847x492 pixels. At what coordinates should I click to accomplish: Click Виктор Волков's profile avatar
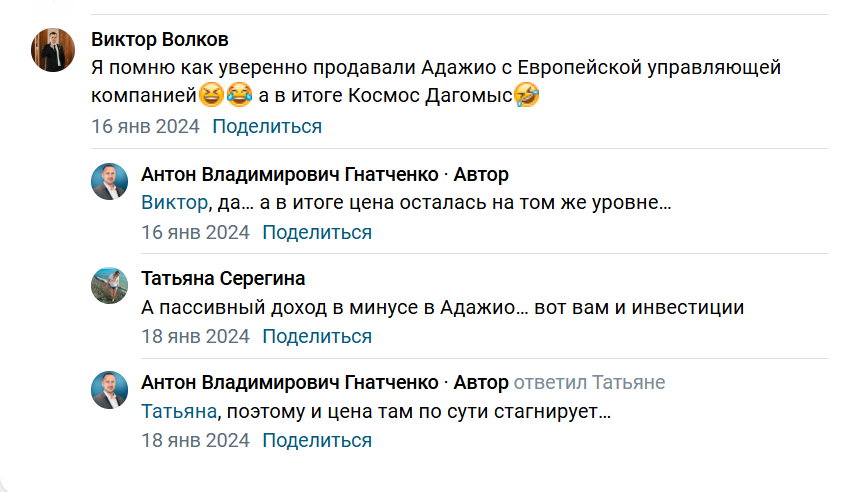[51, 50]
